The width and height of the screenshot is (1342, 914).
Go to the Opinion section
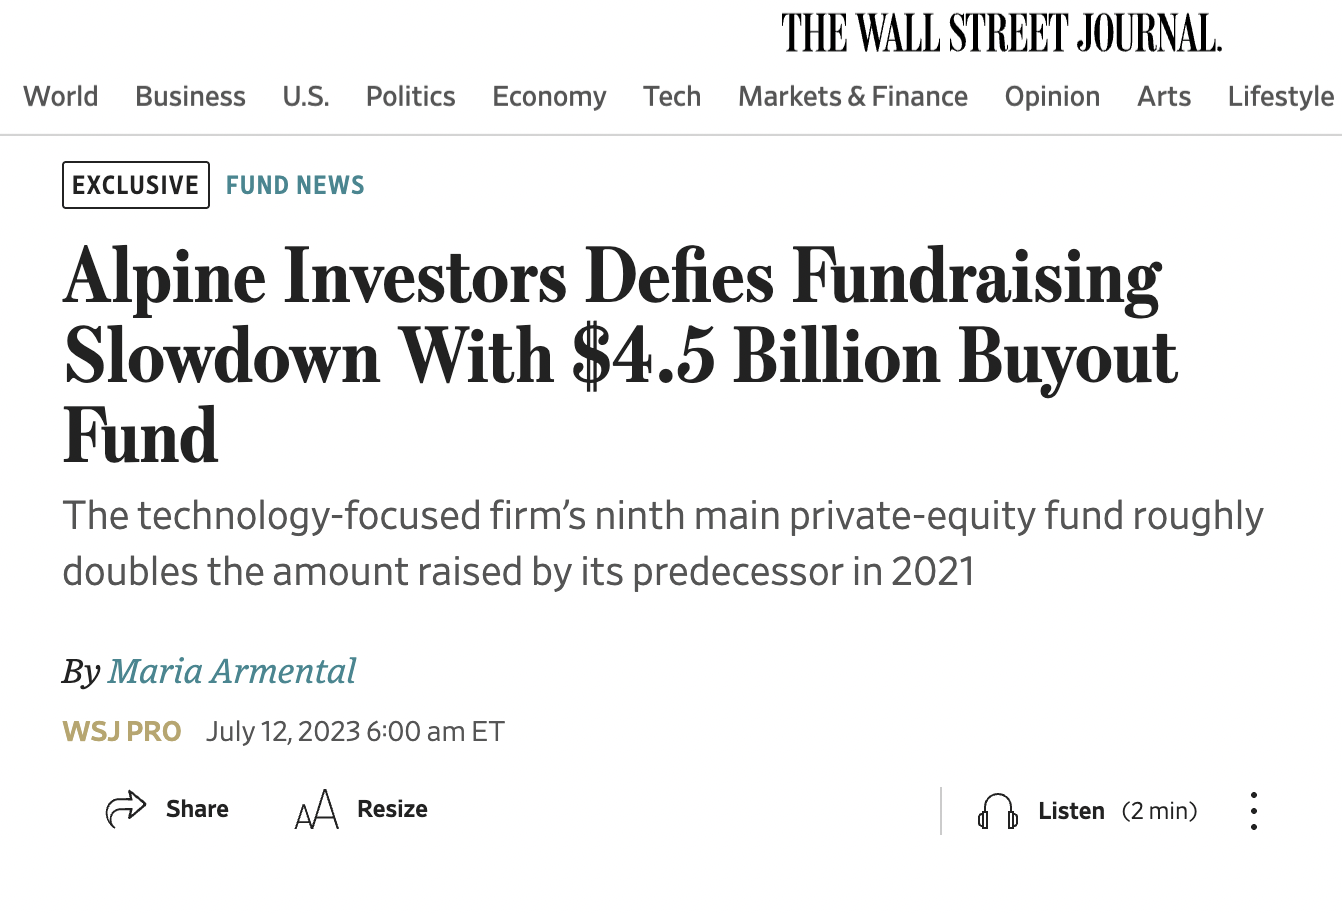1052,97
